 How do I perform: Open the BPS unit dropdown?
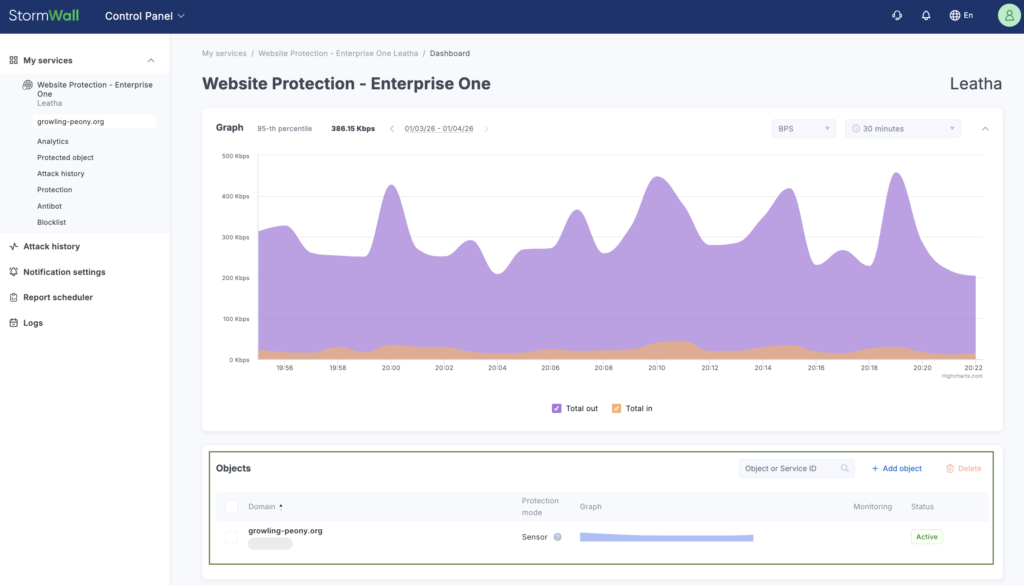pyautogui.click(x=803, y=129)
